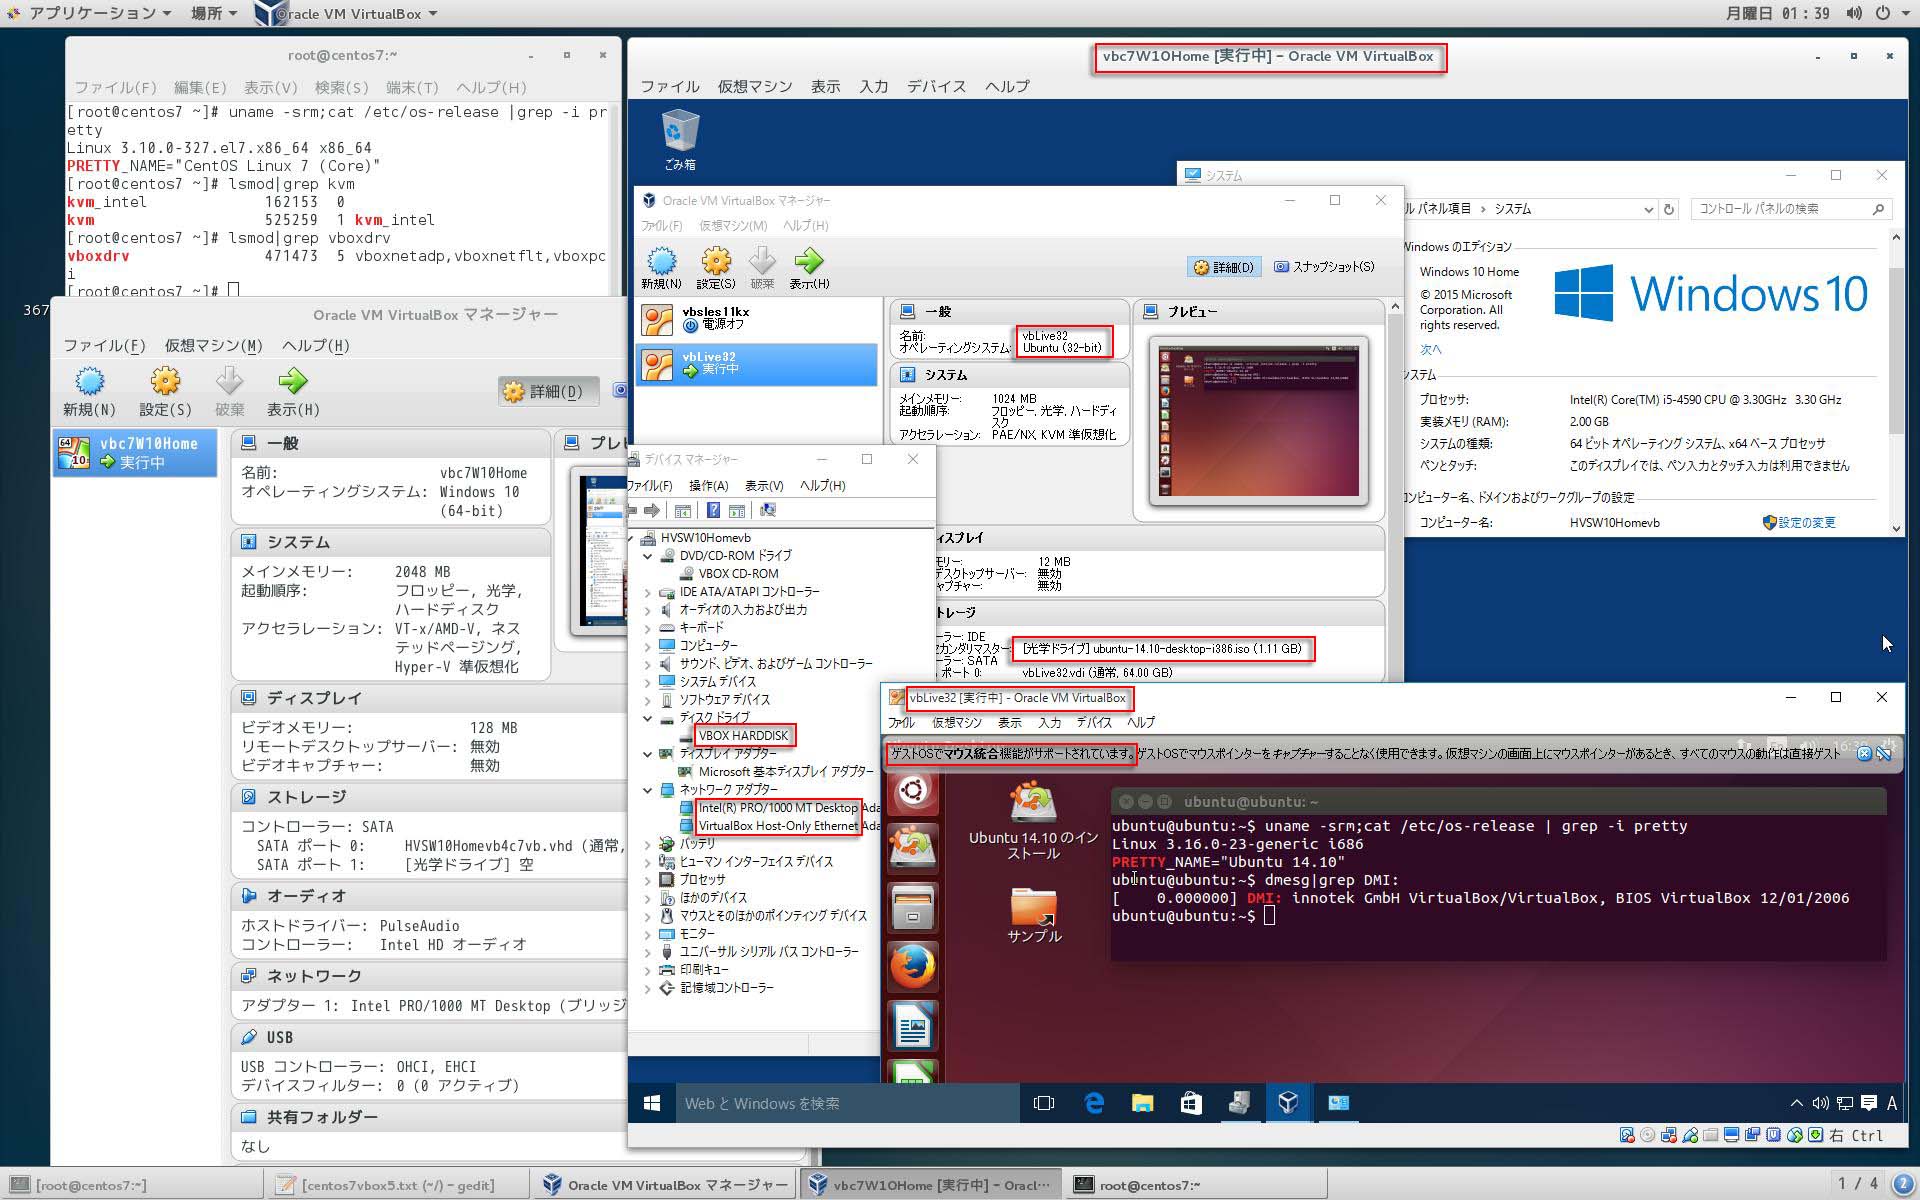Click 次へ link under Windows edition

1431,349
